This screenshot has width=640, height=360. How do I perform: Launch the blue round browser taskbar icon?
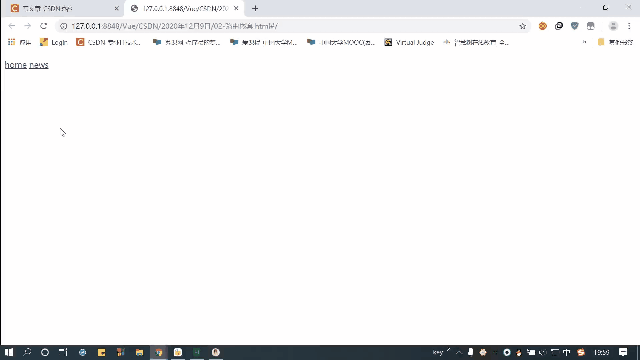(82, 352)
